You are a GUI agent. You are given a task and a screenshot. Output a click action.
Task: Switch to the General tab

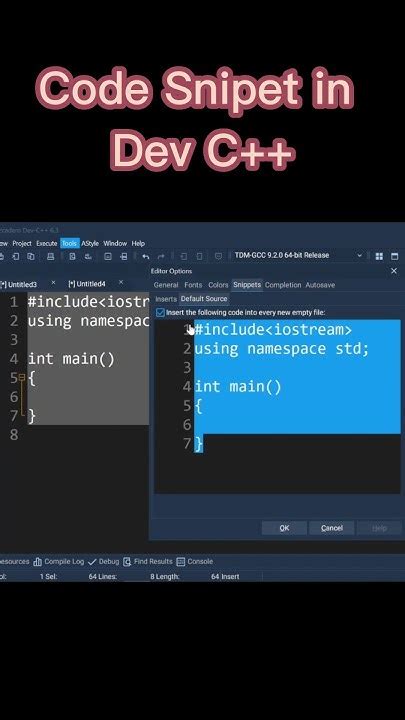click(166, 285)
